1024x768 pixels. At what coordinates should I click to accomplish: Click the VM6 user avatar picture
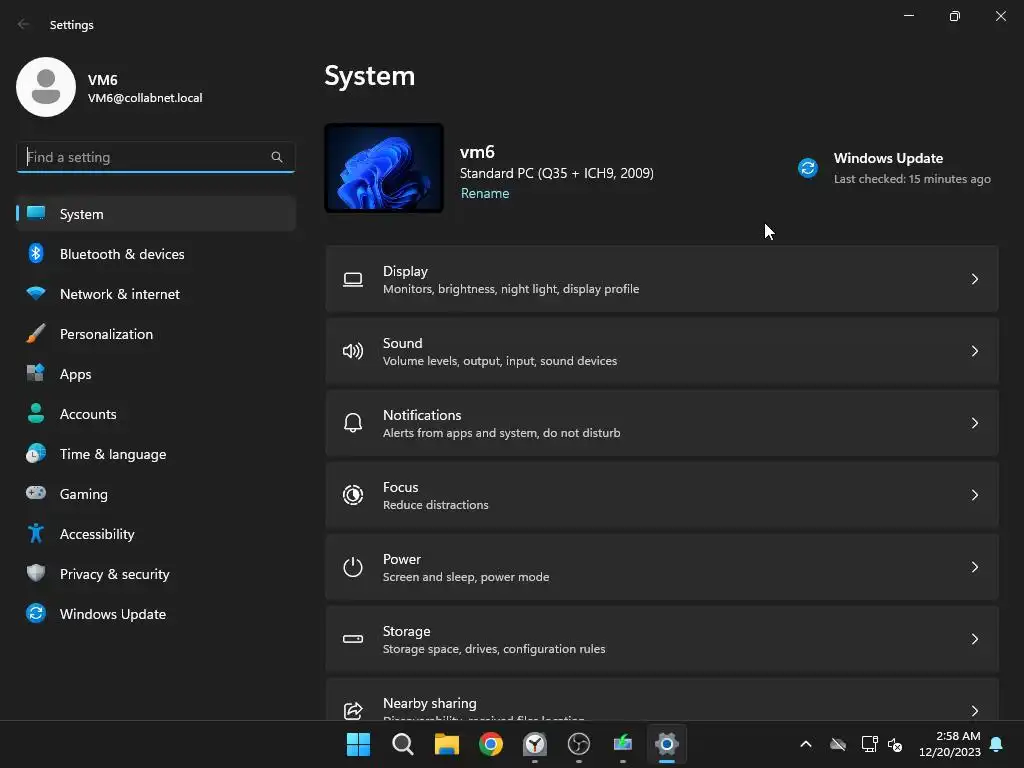pyautogui.click(x=46, y=87)
